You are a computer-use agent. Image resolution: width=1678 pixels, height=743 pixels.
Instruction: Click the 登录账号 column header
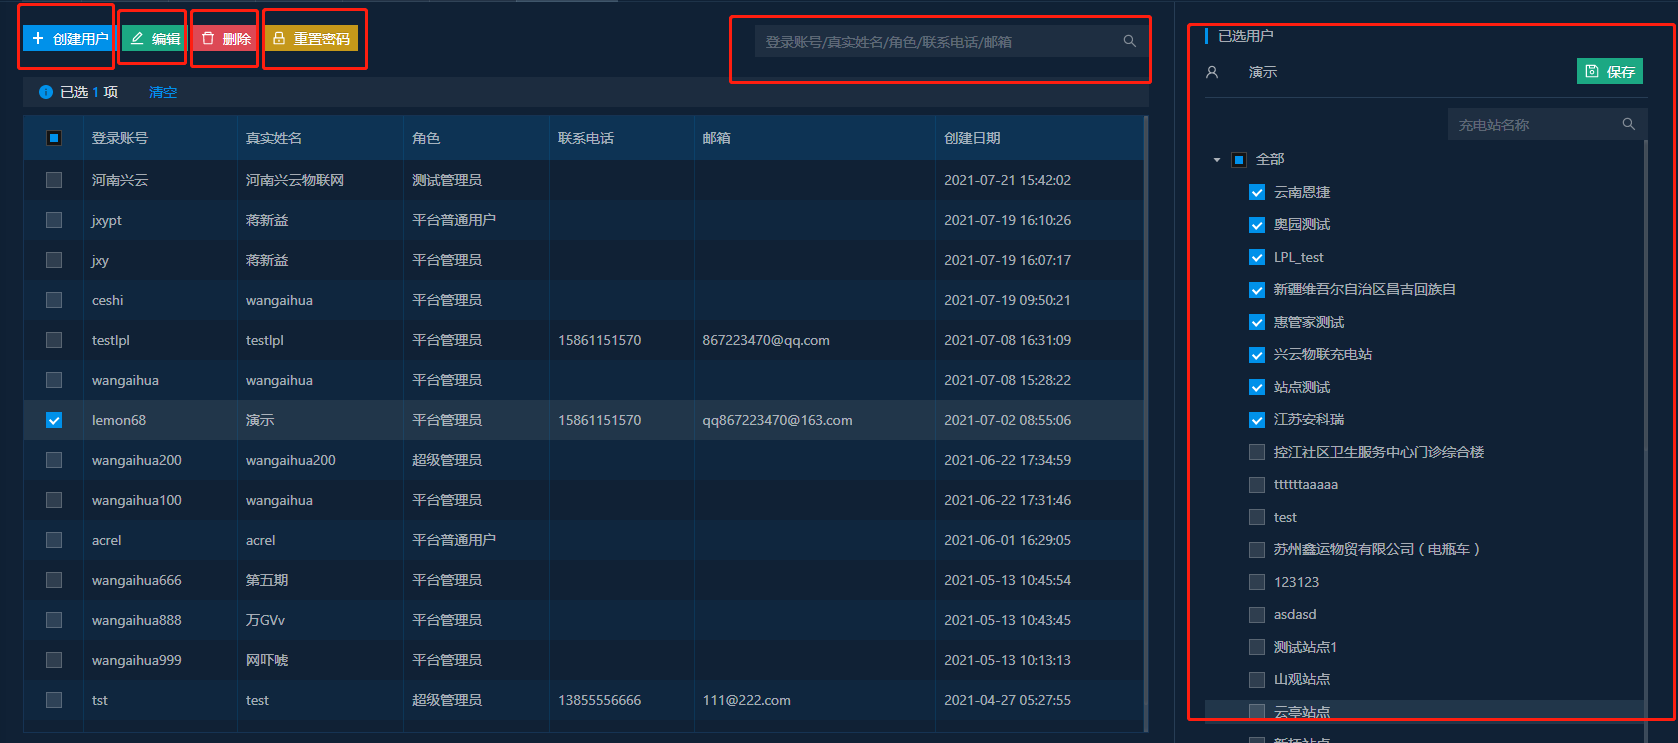120,138
